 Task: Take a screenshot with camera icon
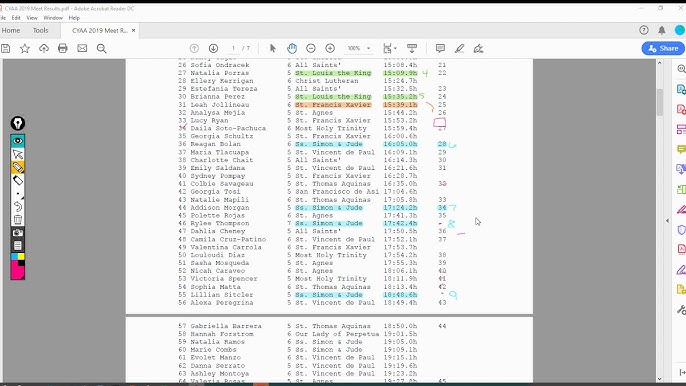[x=18, y=232]
